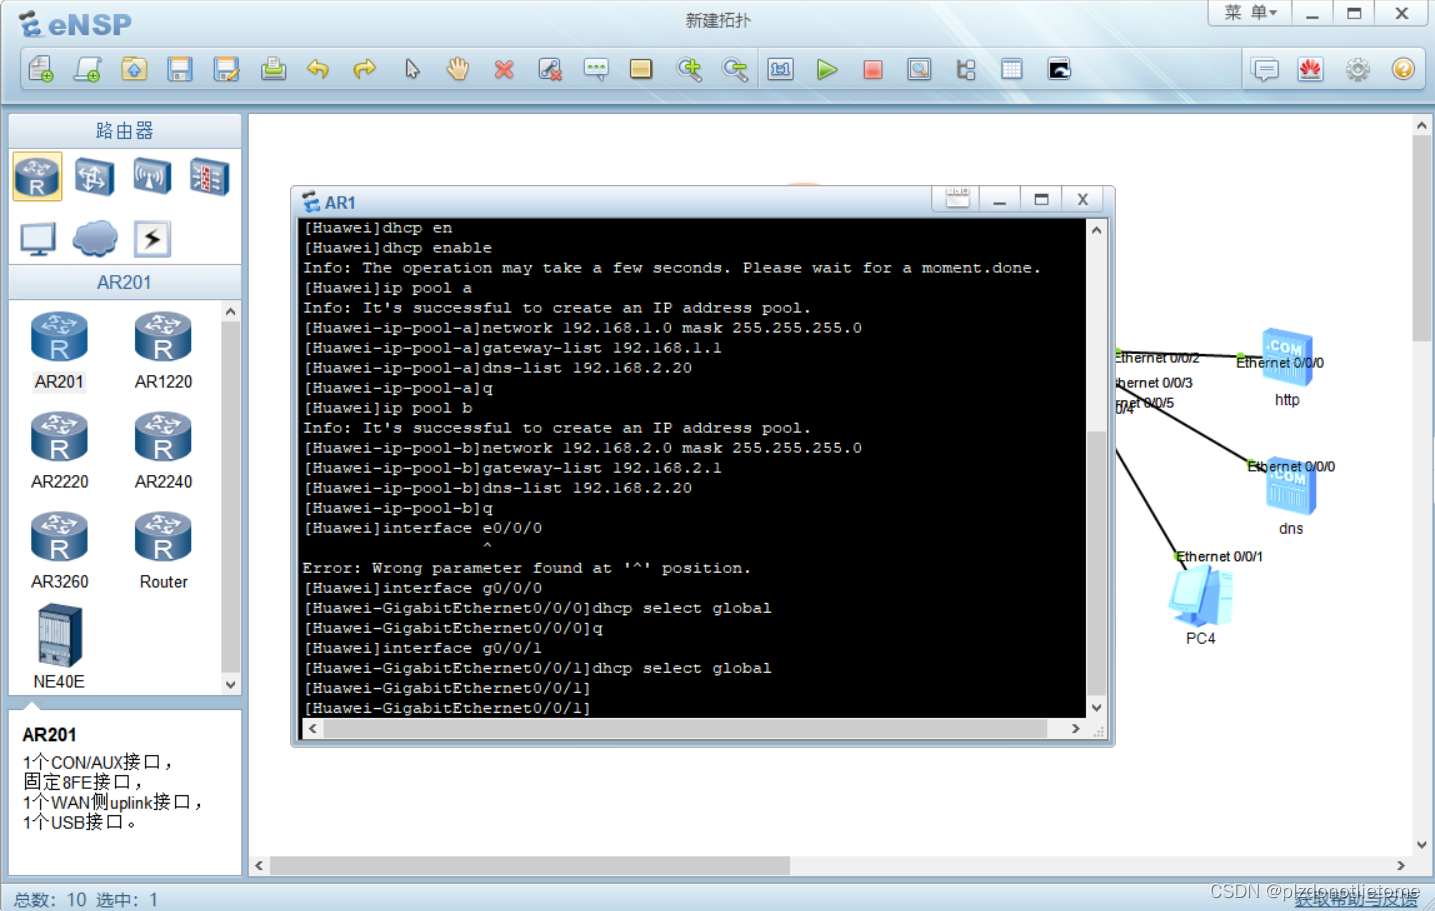Viewport: 1435px width, 911px height.
Task: Click device list scroll-up arrow
Action: click(231, 312)
